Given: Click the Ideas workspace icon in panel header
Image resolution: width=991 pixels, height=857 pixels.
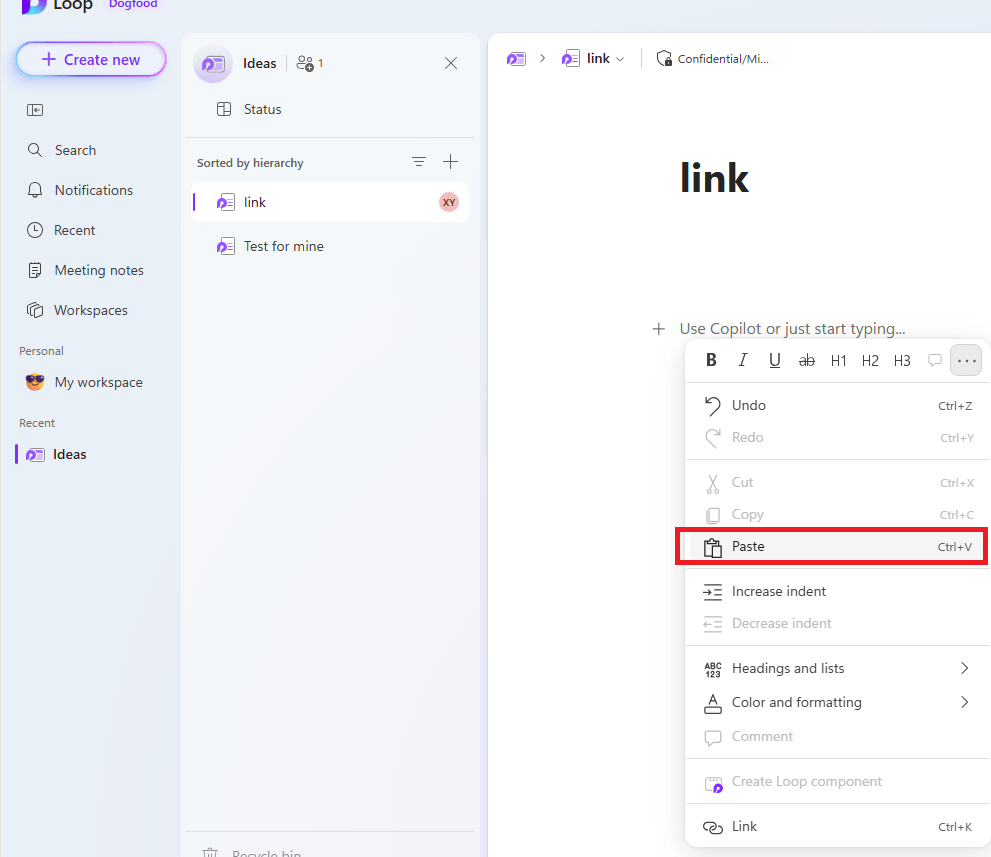Looking at the screenshot, I should coord(213,63).
